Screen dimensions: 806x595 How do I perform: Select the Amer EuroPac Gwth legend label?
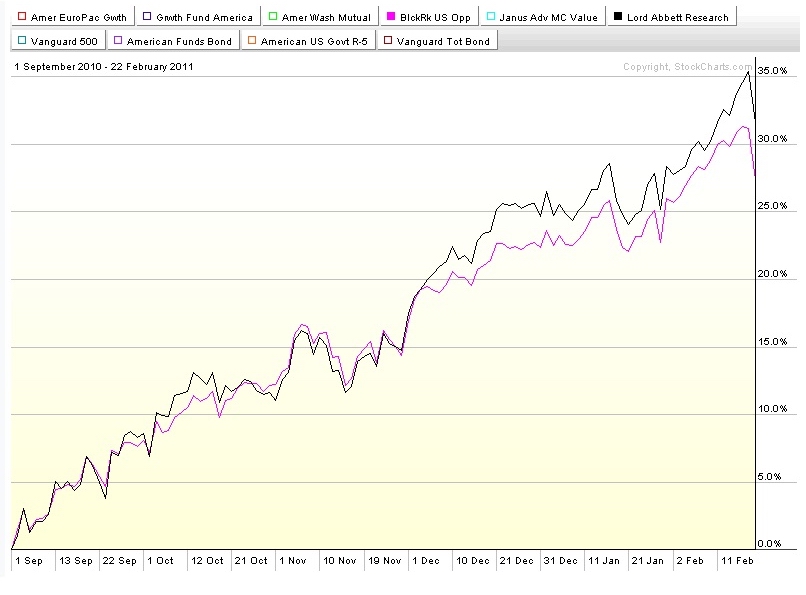point(79,17)
